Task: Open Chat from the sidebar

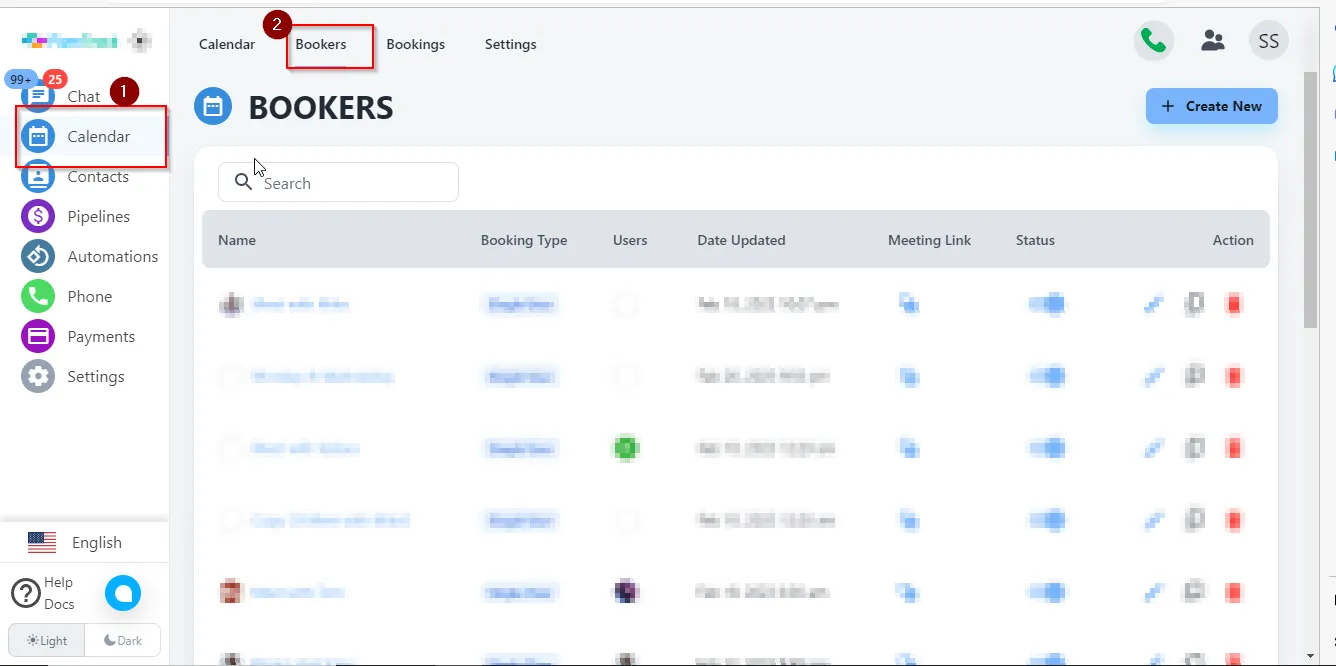Action: 84,97
